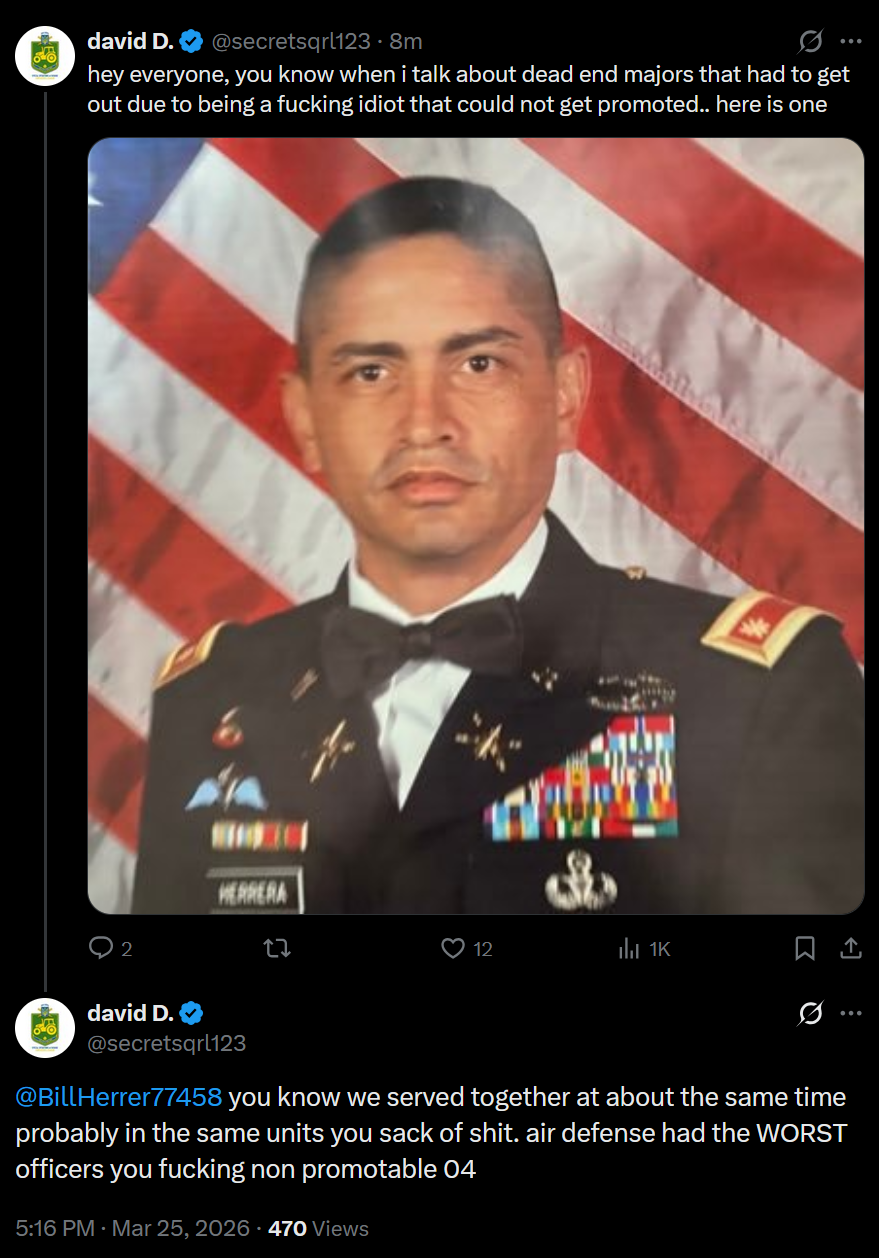The width and height of the screenshot is (879, 1258).
Task: Open more options on top tweet
Action: pos(851,41)
